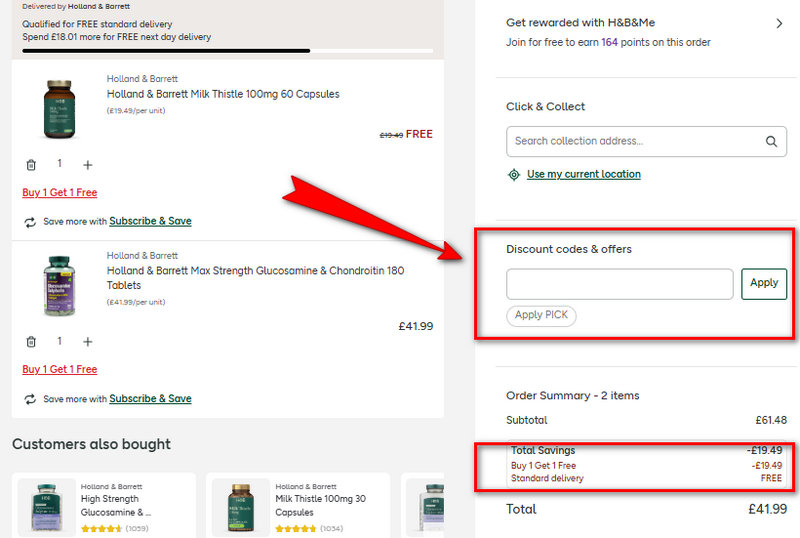Open the Use my current location link
The image size is (800, 538).
[x=583, y=174]
